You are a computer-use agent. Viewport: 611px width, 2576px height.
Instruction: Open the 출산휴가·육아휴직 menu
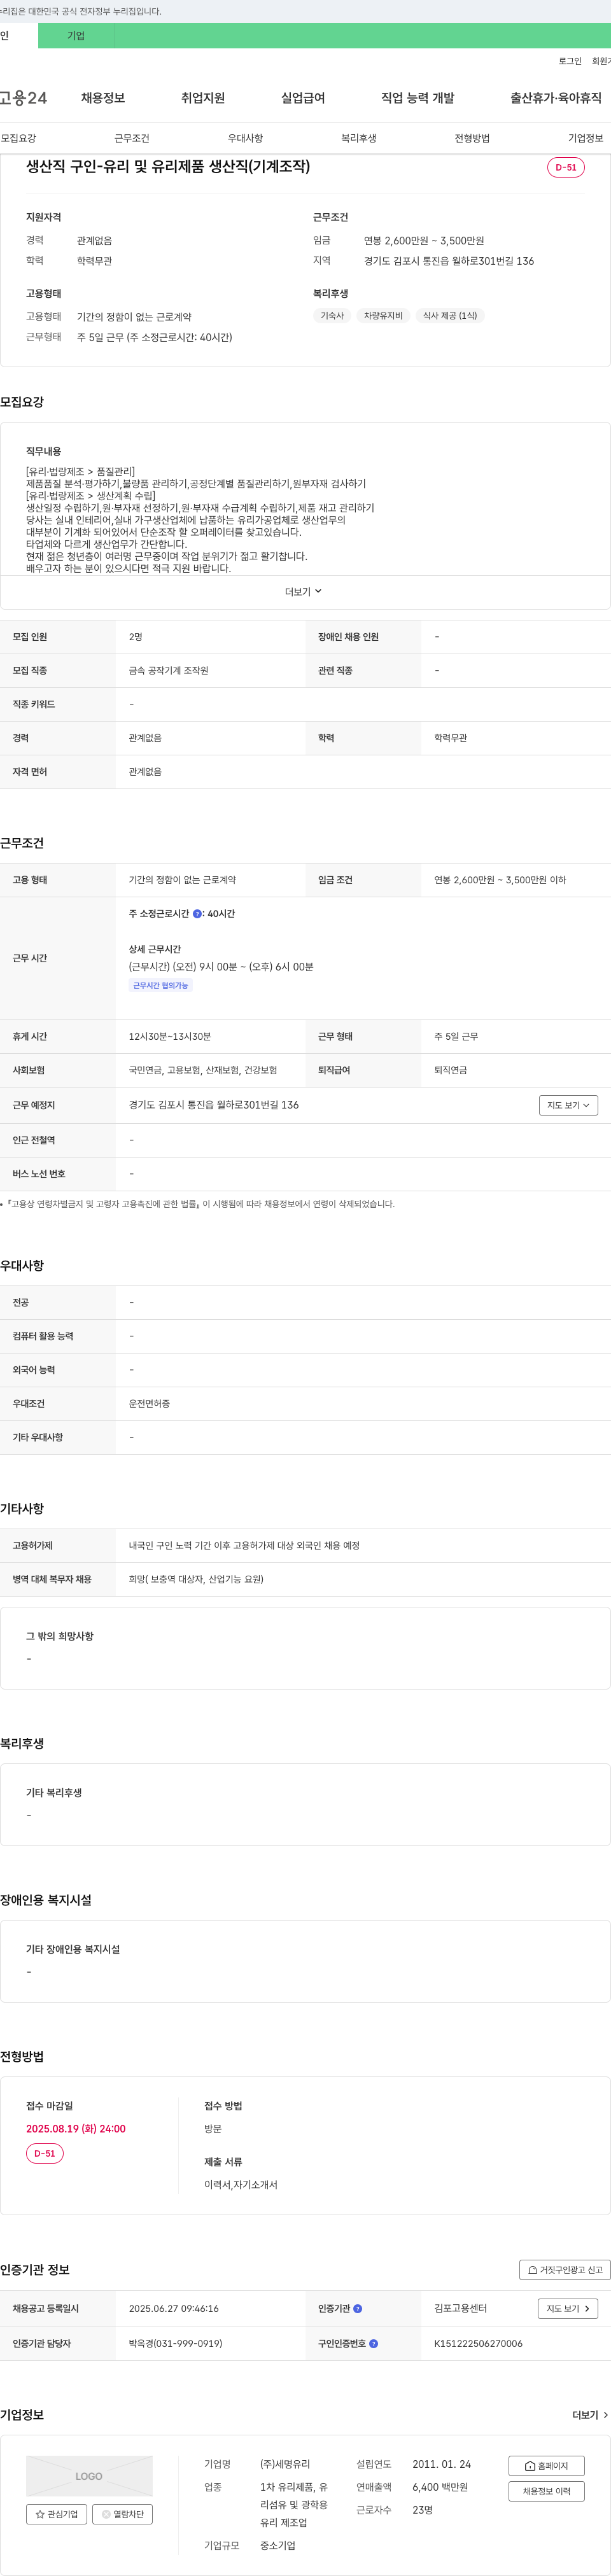pyautogui.click(x=556, y=98)
